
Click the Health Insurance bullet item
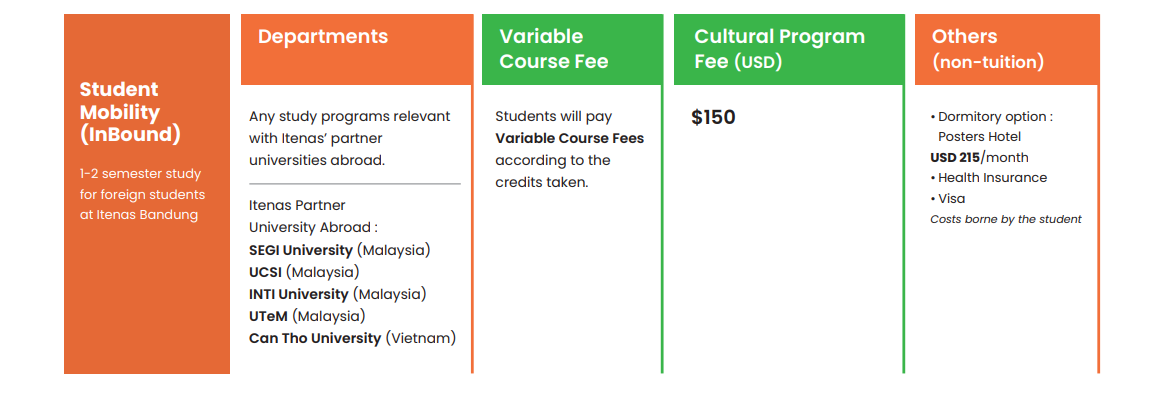click(x=988, y=178)
